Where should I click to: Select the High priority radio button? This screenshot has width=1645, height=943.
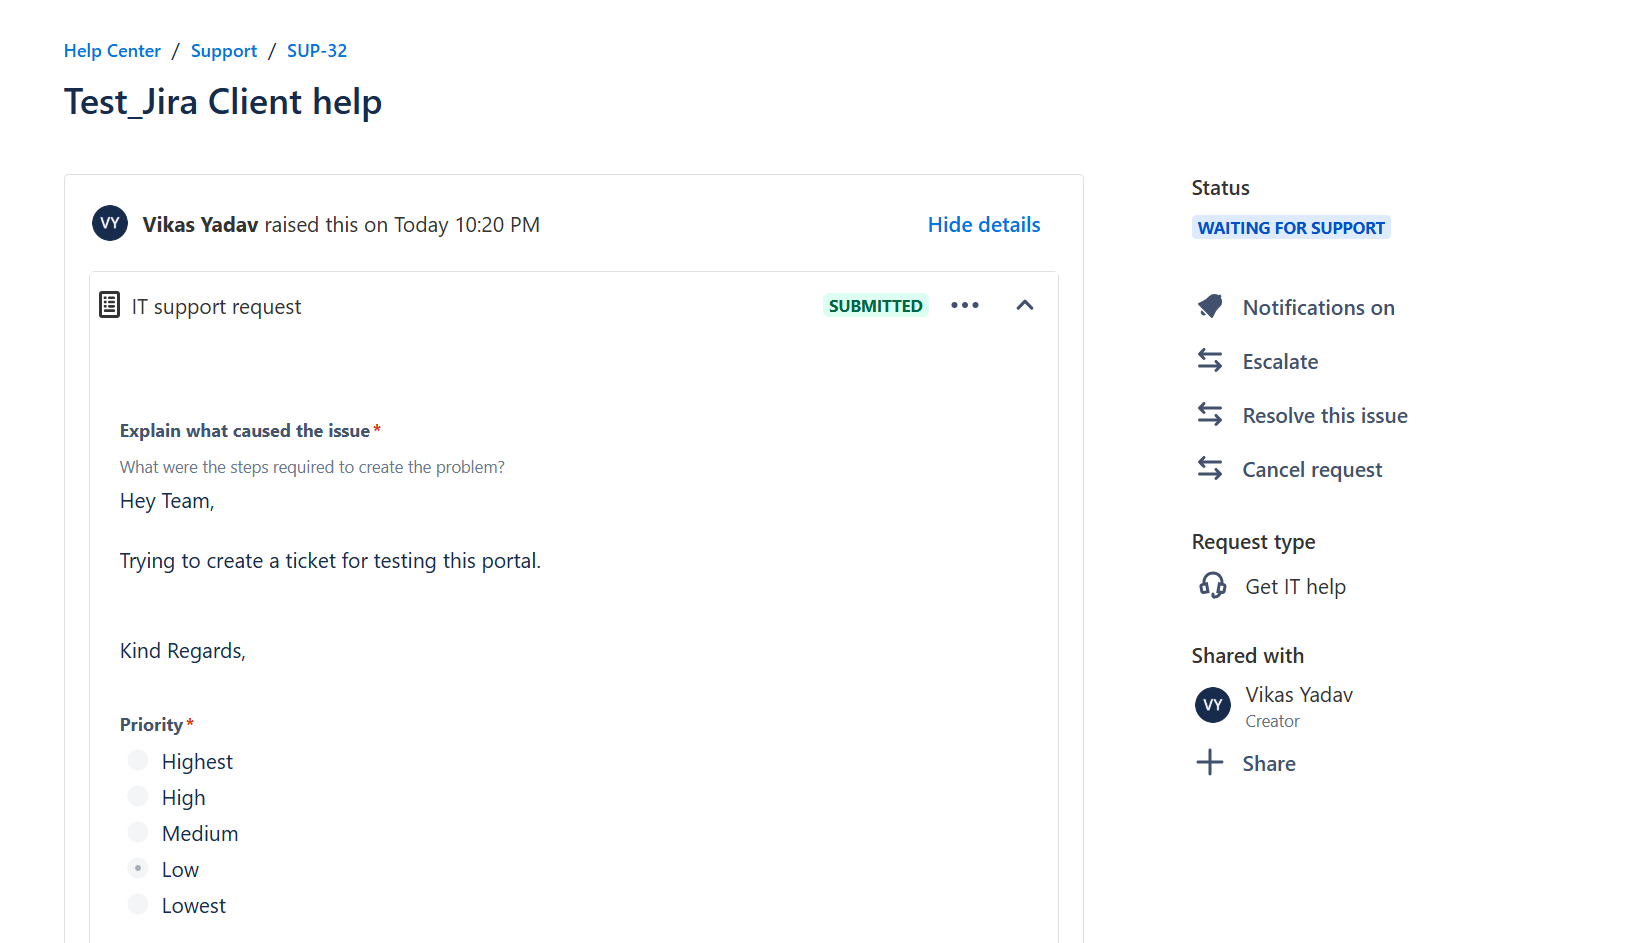click(138, 797)
